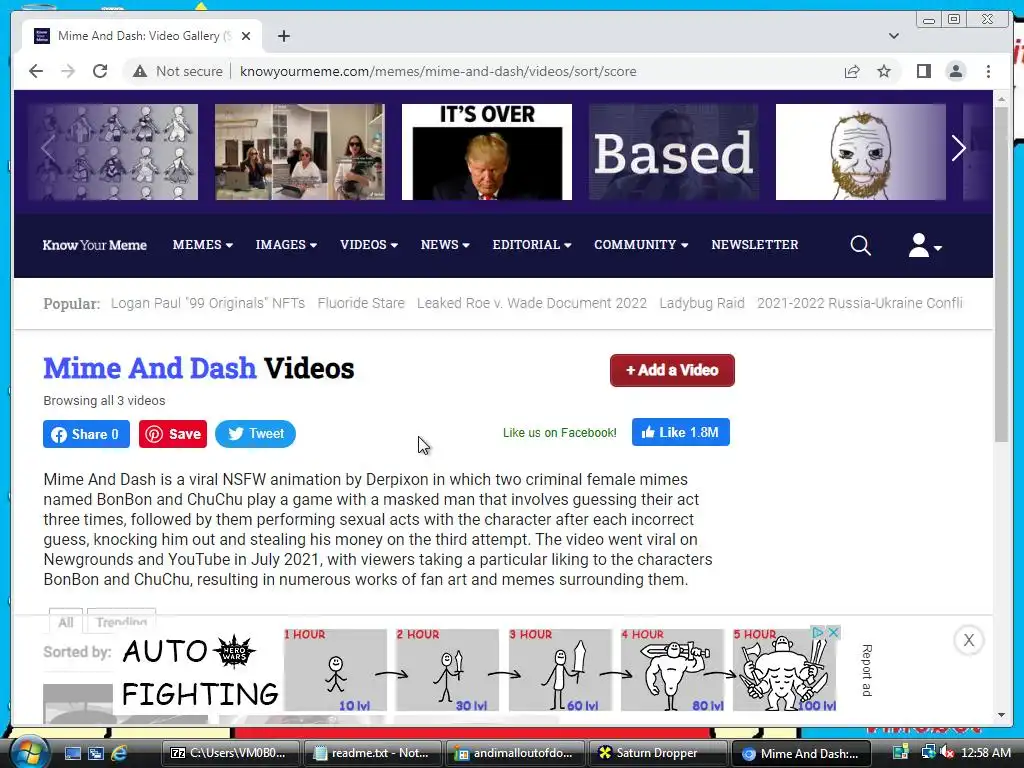Open the IT'S OVER carousel thumbnail

487,152
